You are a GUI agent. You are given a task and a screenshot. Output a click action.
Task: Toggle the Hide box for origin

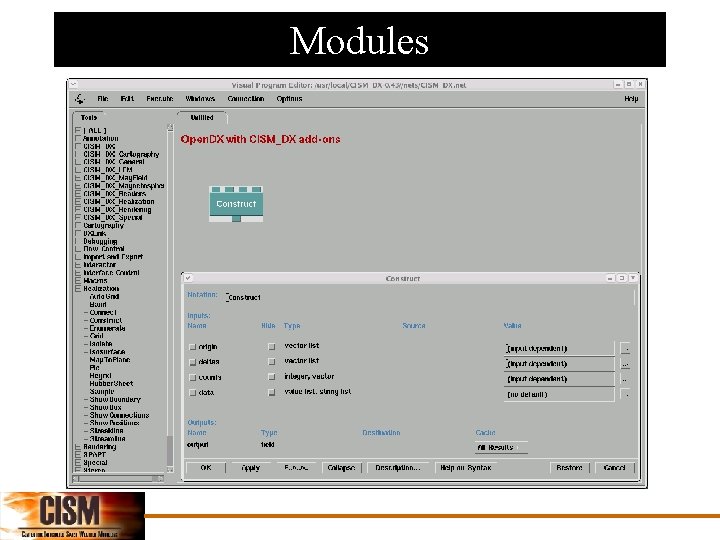point(271,347)
